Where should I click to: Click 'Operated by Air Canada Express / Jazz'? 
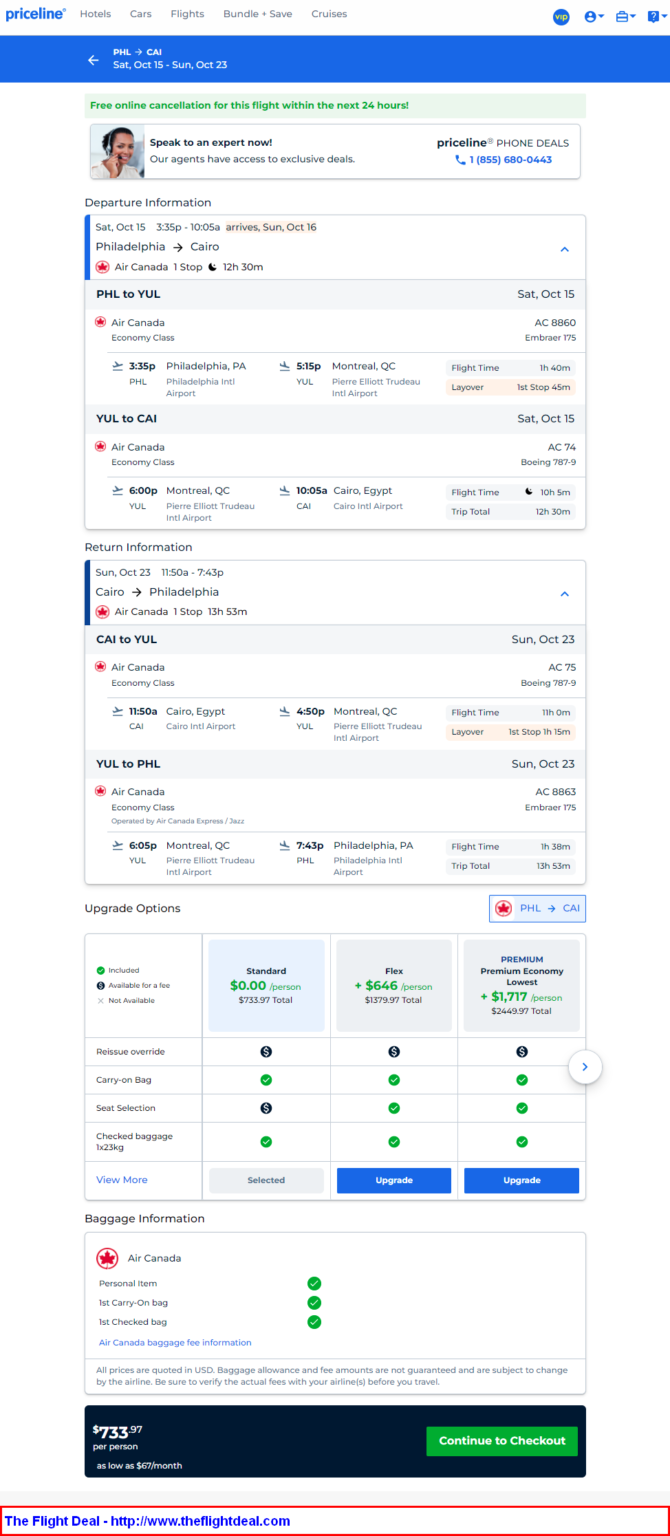[x=178, y=821]
